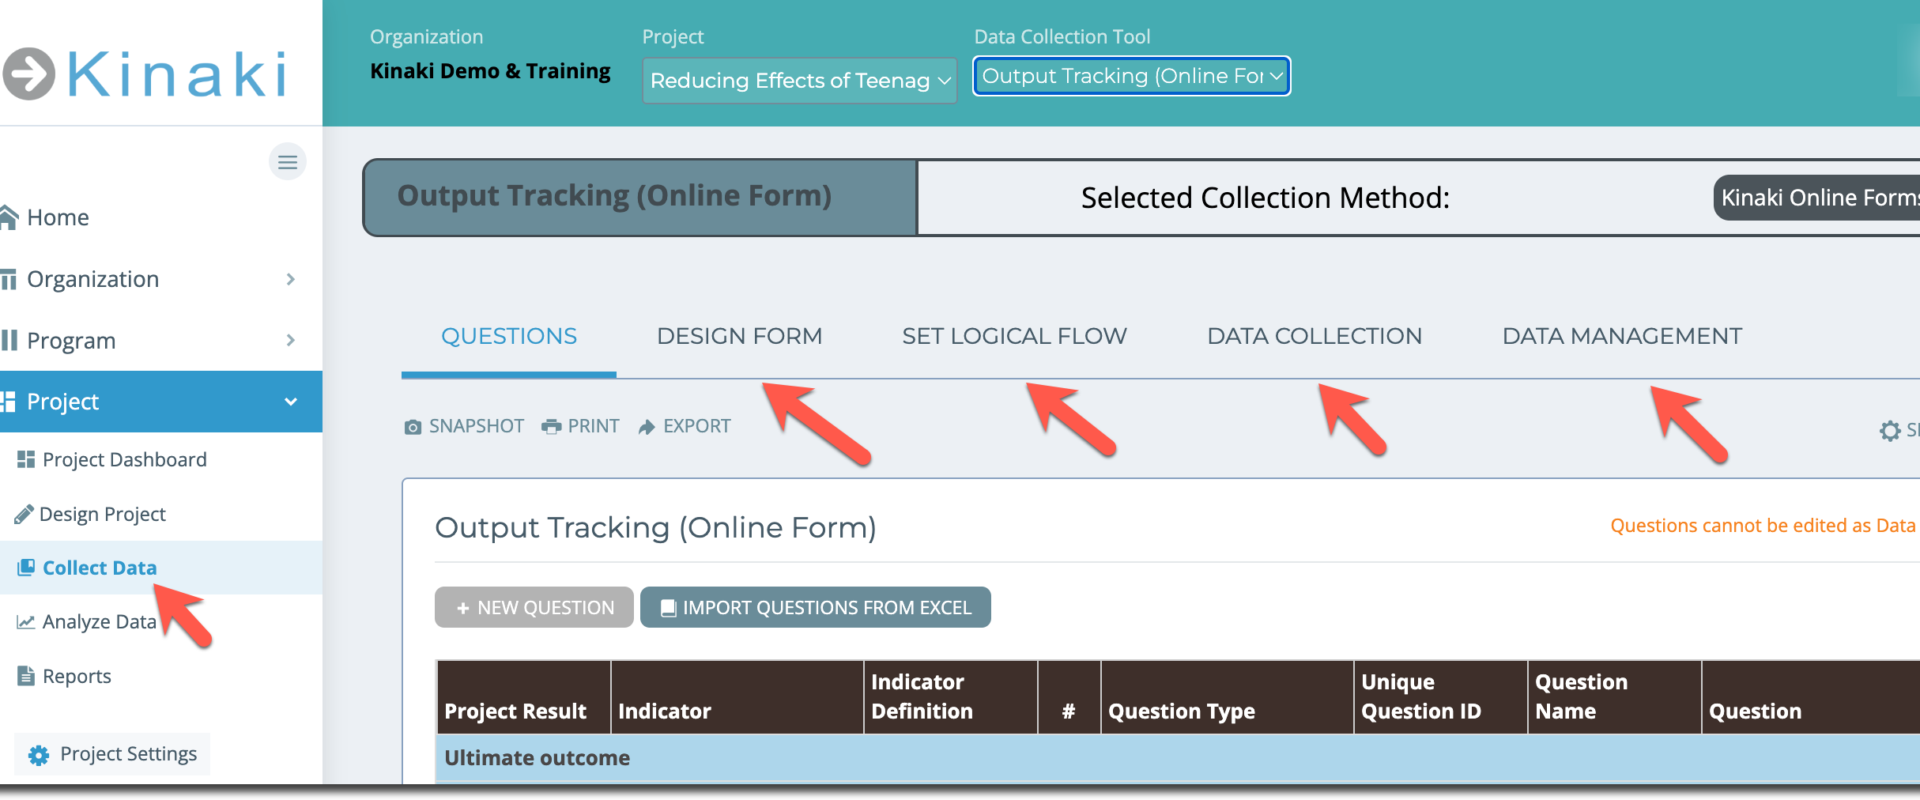1920x800 pixels.
Task: Click the Indicator Definition column header
Action: click(951, 697)
